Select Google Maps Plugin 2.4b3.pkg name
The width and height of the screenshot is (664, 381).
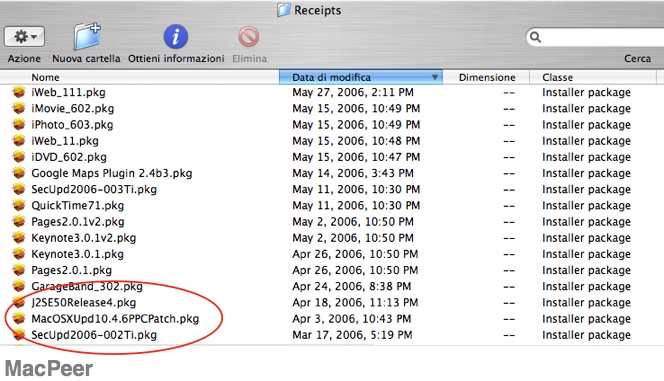(x=112, y=173)
